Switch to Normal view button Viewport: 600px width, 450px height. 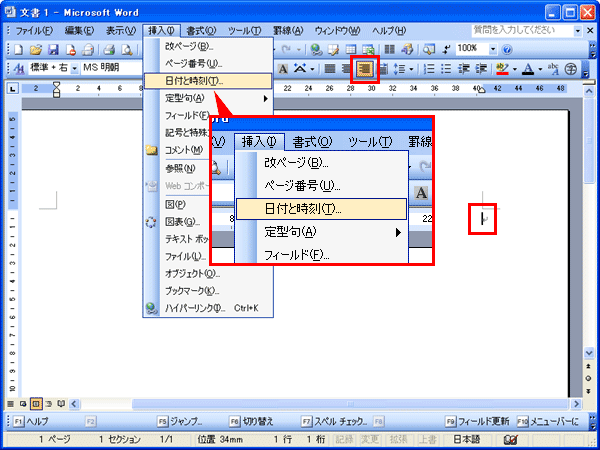click(11, 404)
